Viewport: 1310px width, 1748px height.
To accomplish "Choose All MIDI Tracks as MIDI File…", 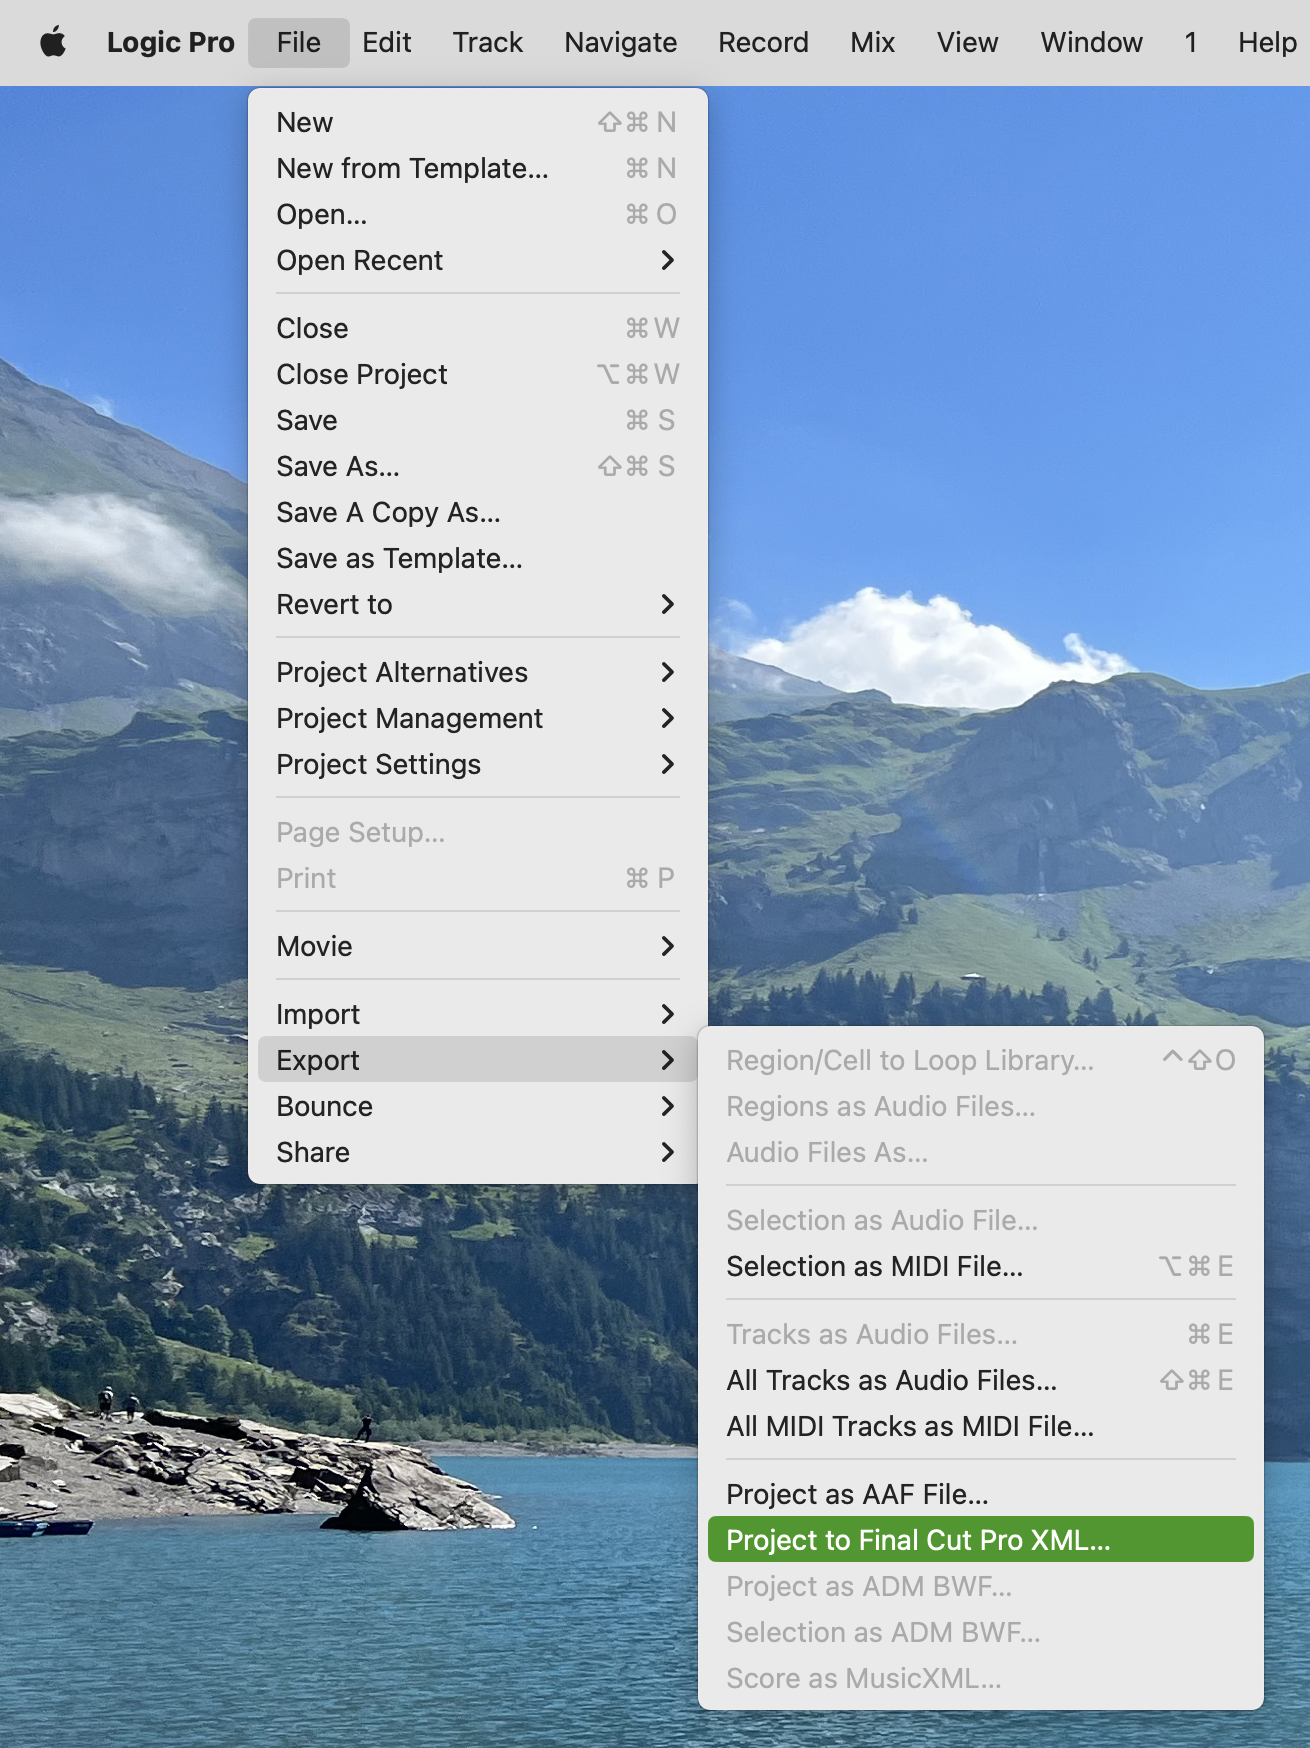I will pyautogui.click(x=981, y=1426).
